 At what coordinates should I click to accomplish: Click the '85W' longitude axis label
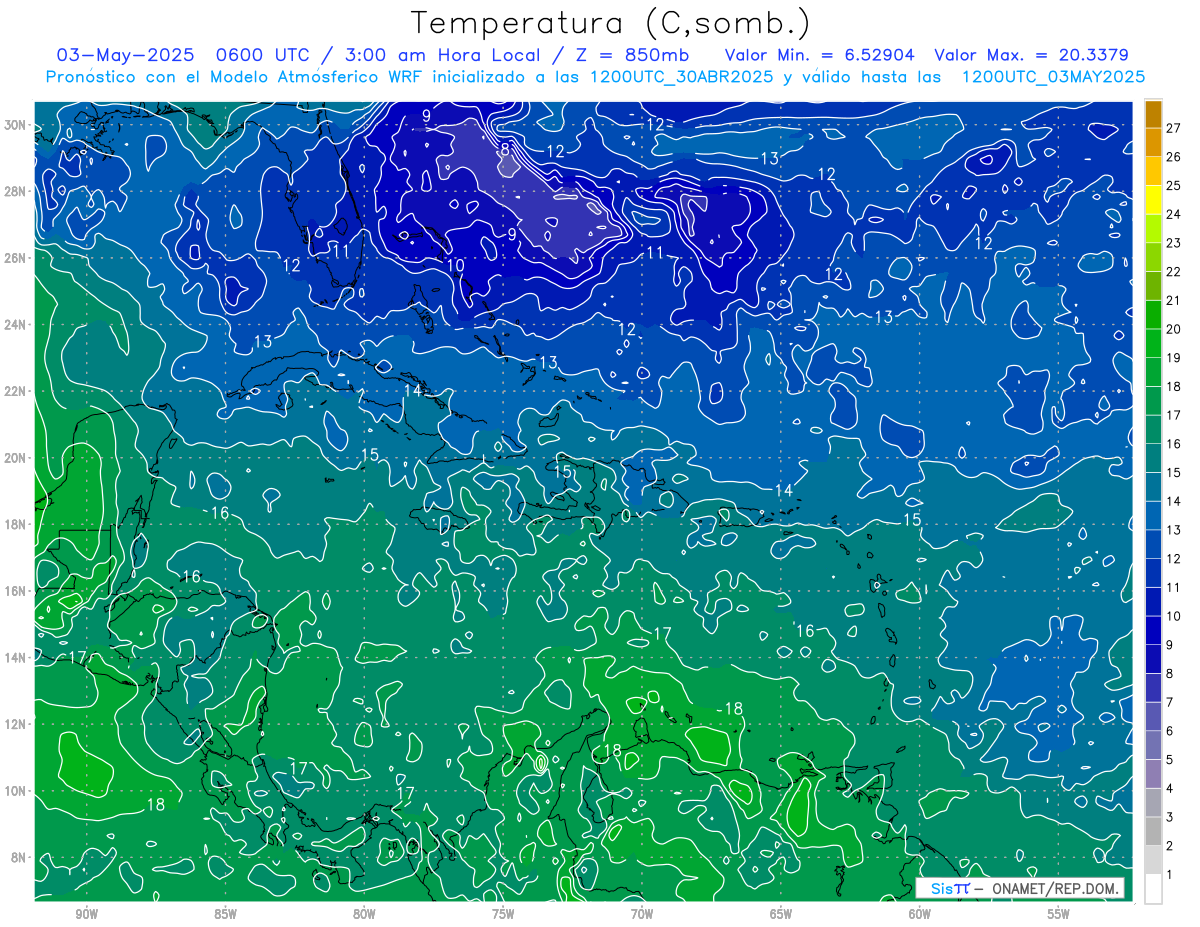[x=226, y=915]
